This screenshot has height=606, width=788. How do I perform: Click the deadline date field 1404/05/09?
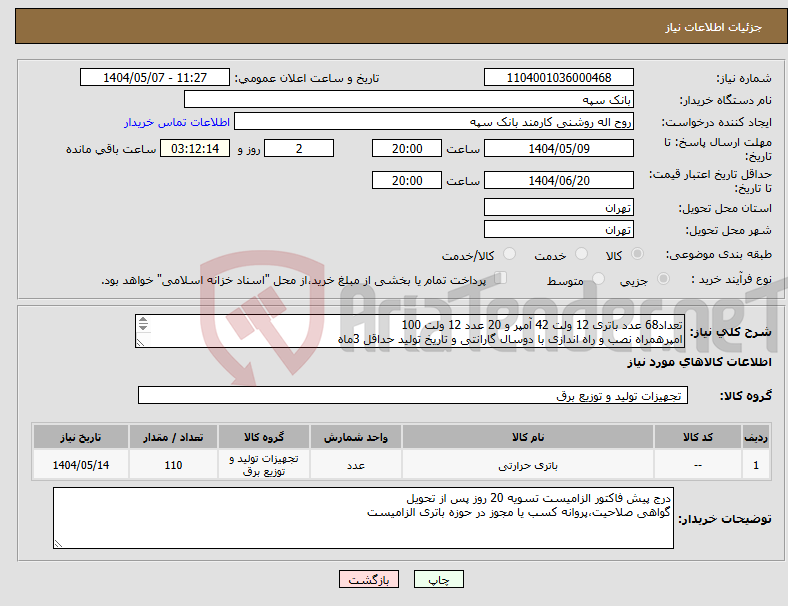pos(559,149)
